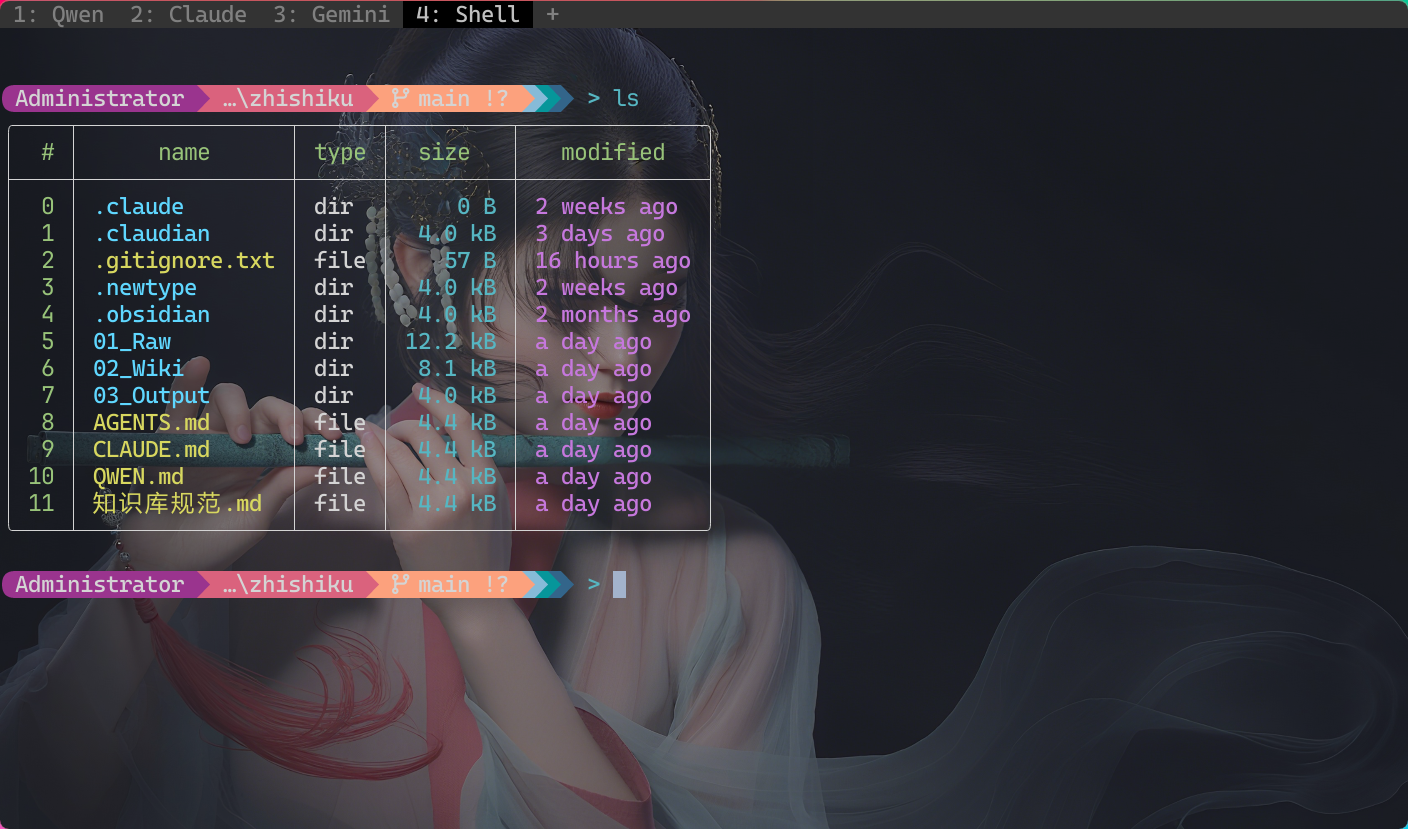
Task: Select the AGENTS.md file name
Action: tap(152, 423)
